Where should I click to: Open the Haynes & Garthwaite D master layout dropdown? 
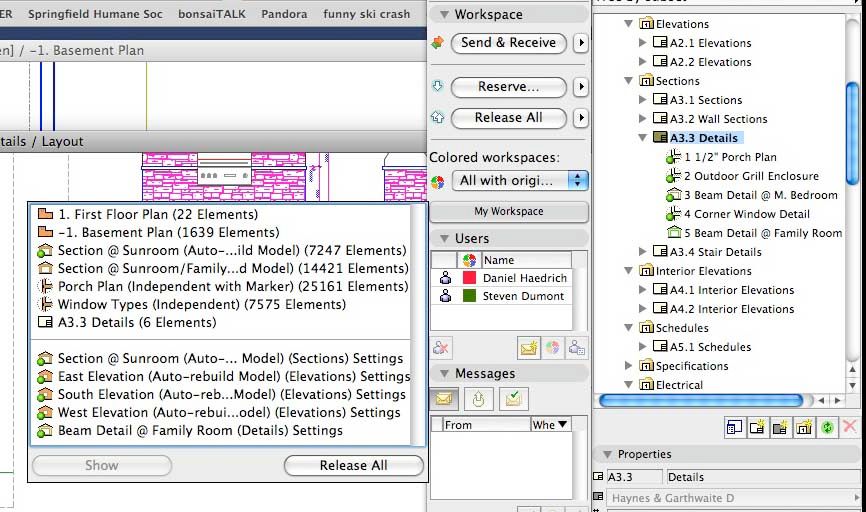click(x=734, y=498)
